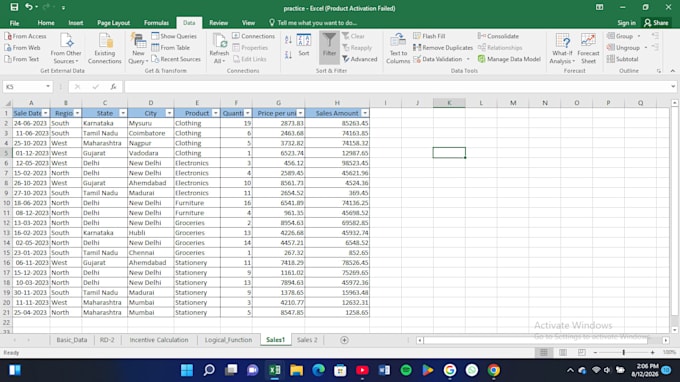The height and width of the screenshot is (382, 680).
Task: Click Recent Sources button
Action: 176,59
